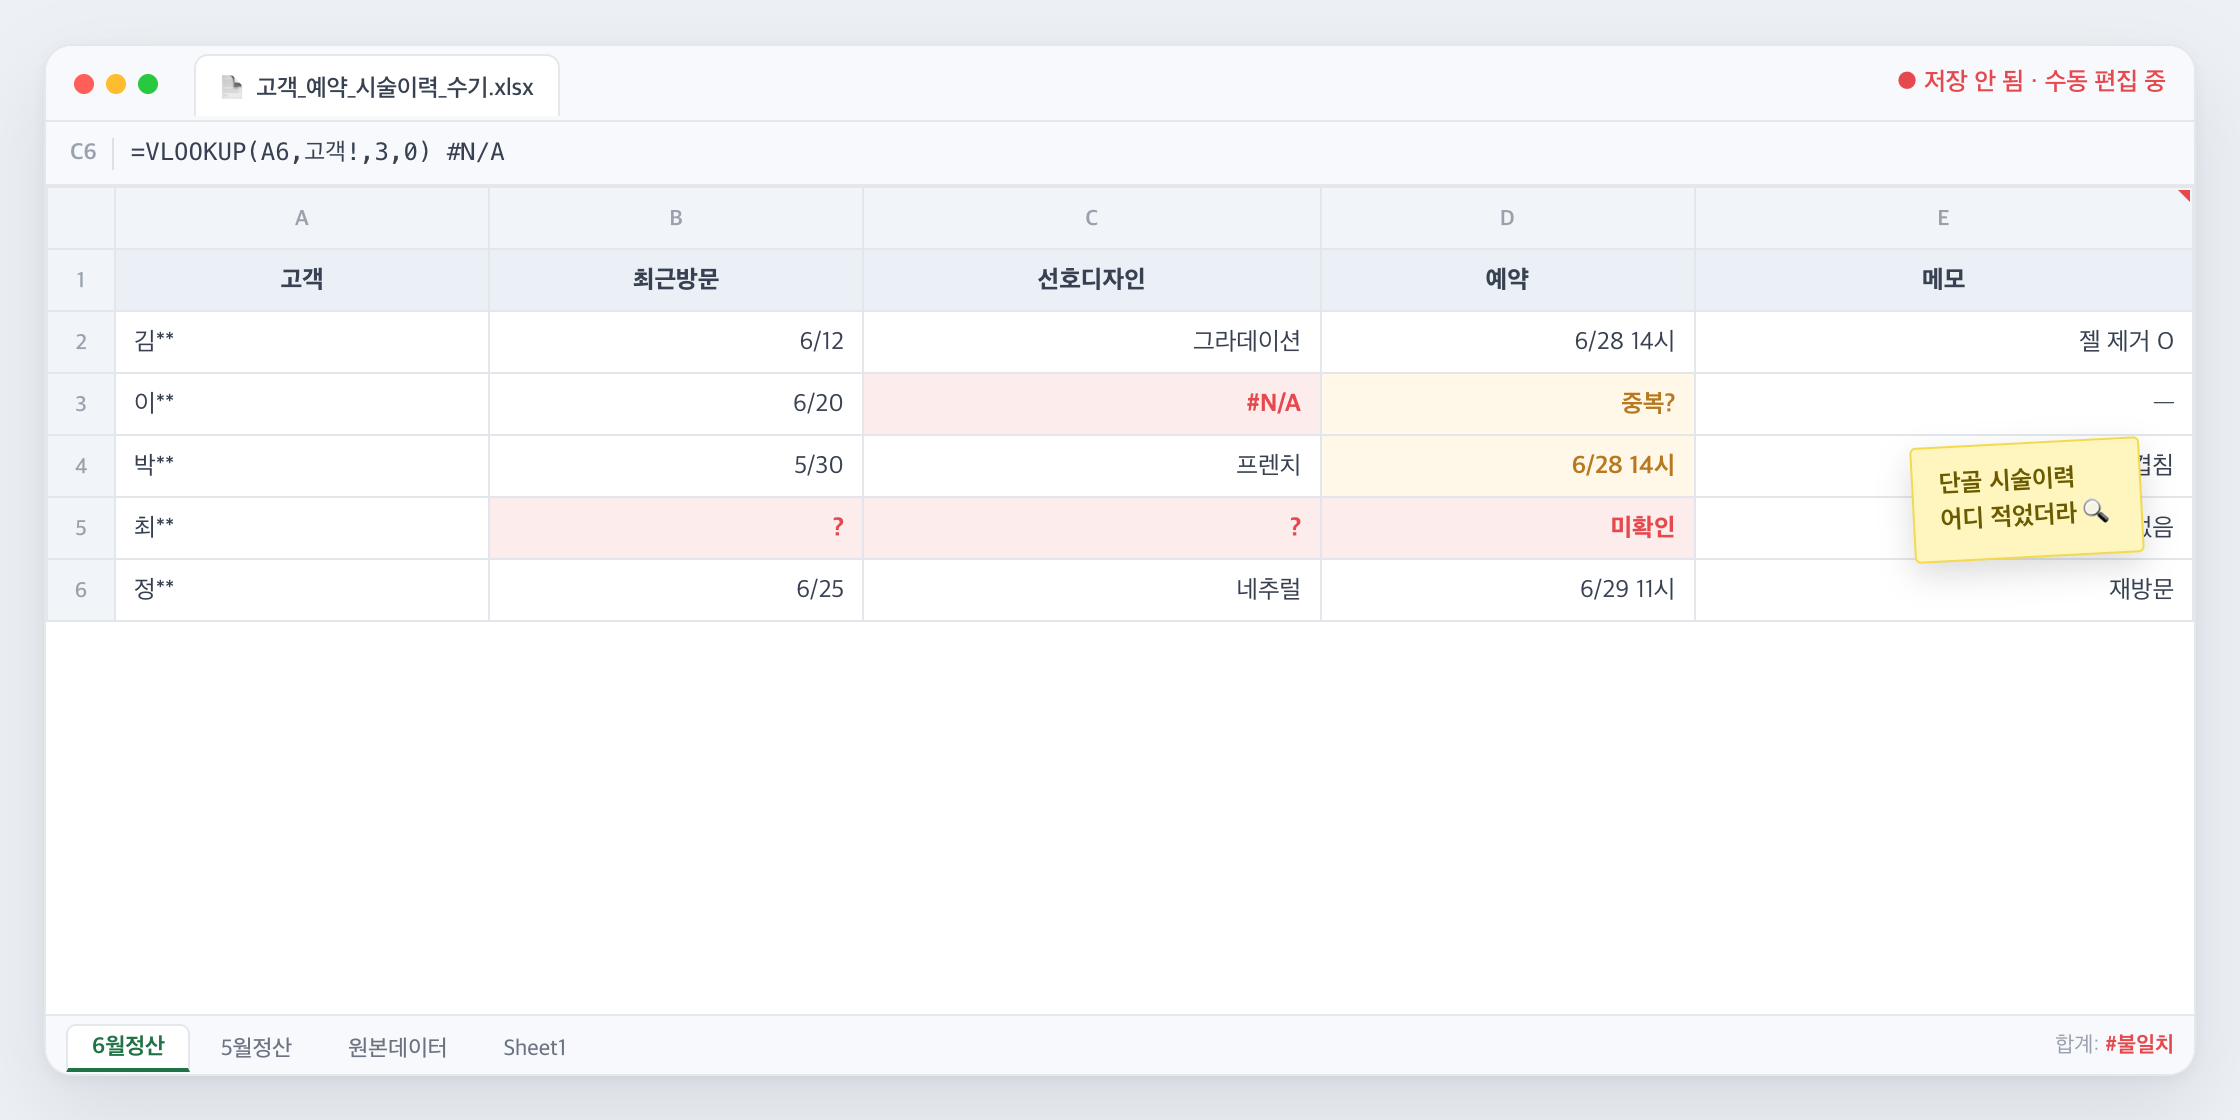This screenshot has height=1120, width=2240.
Task: Click the red comment marker on column E
Action: [2185, 195]
